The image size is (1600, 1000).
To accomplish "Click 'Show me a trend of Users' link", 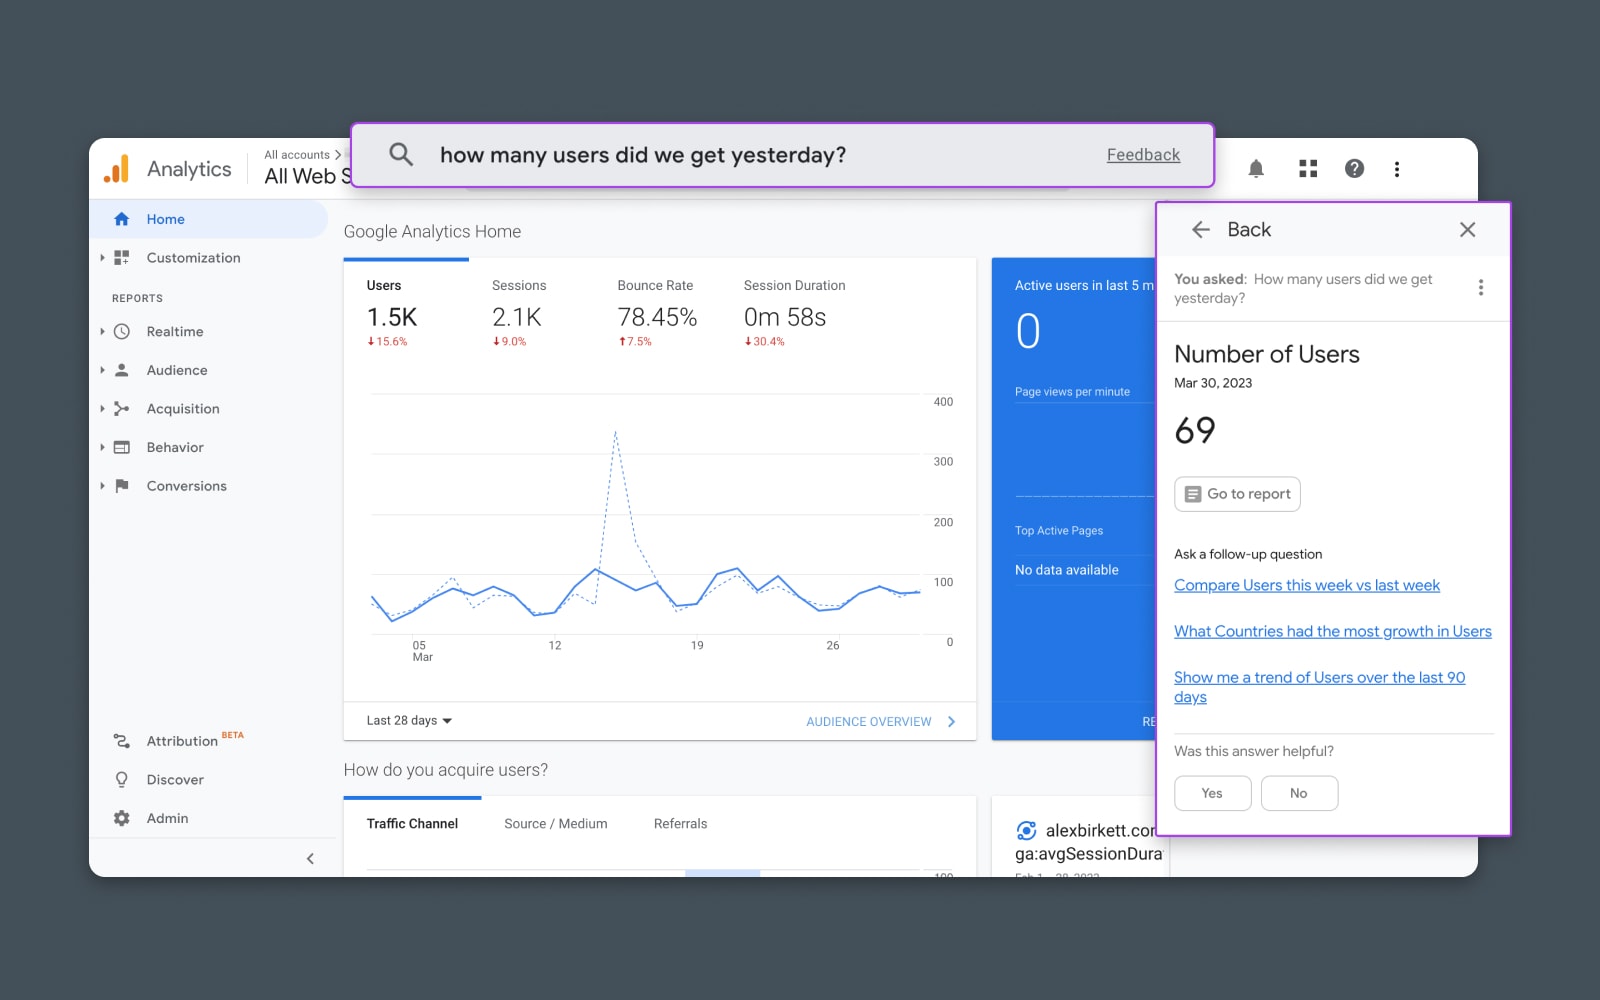I will [1319, 687].
